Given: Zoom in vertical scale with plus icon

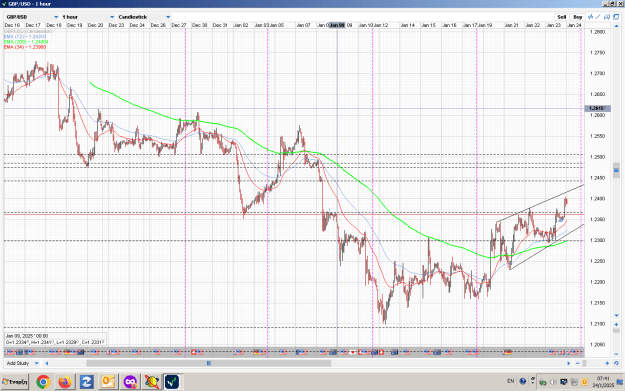Looking at the screenshot, I should coord(616,324).
